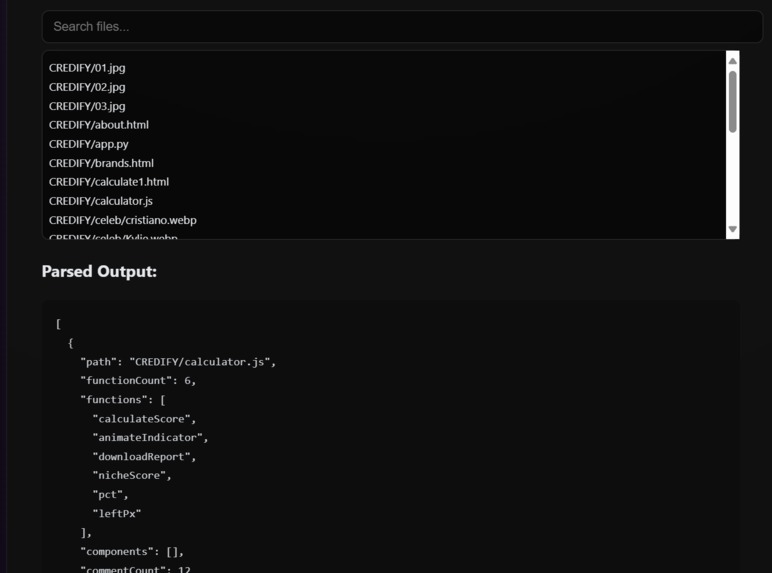Click "animateIndicator" in functions array

(151, 438)
